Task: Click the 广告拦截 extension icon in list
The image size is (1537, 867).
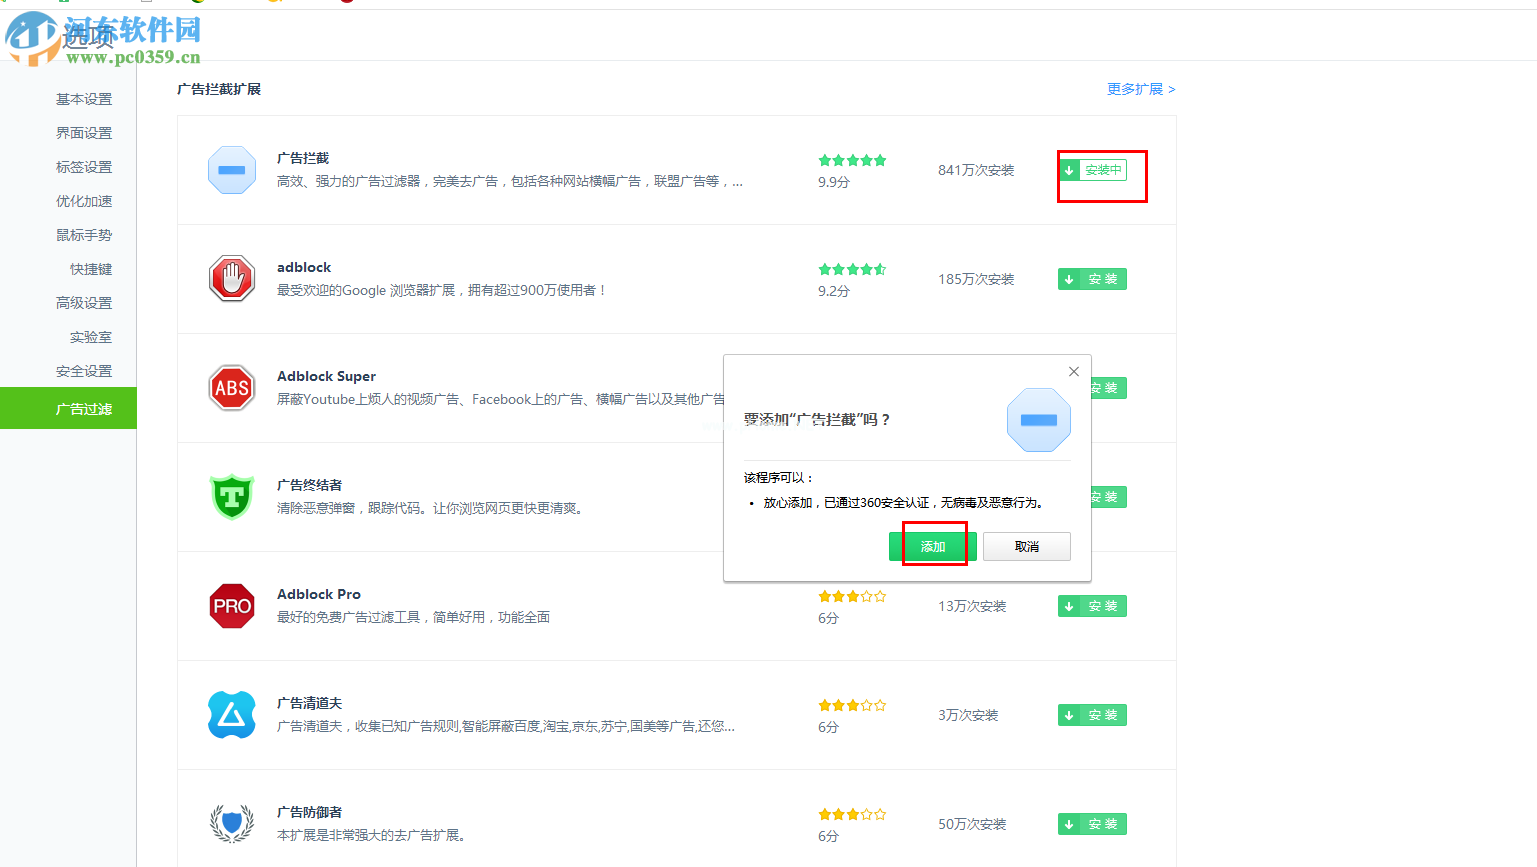Action: click(x=232, y=170)
